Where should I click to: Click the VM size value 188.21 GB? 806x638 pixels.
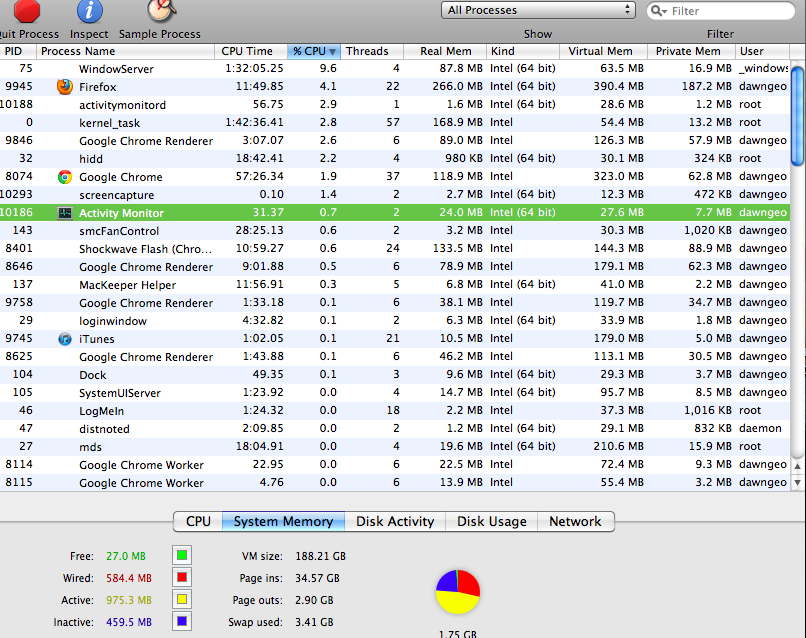coord(320,556)
